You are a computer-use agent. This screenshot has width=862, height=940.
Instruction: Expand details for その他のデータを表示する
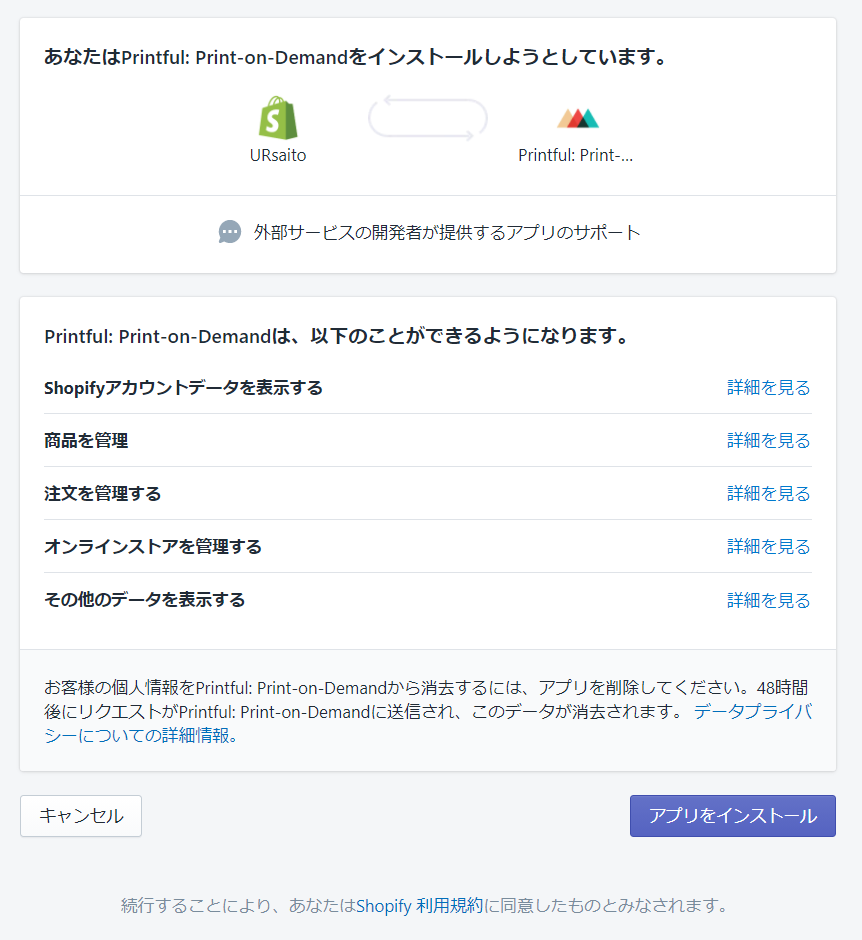(x=768, y=600)
